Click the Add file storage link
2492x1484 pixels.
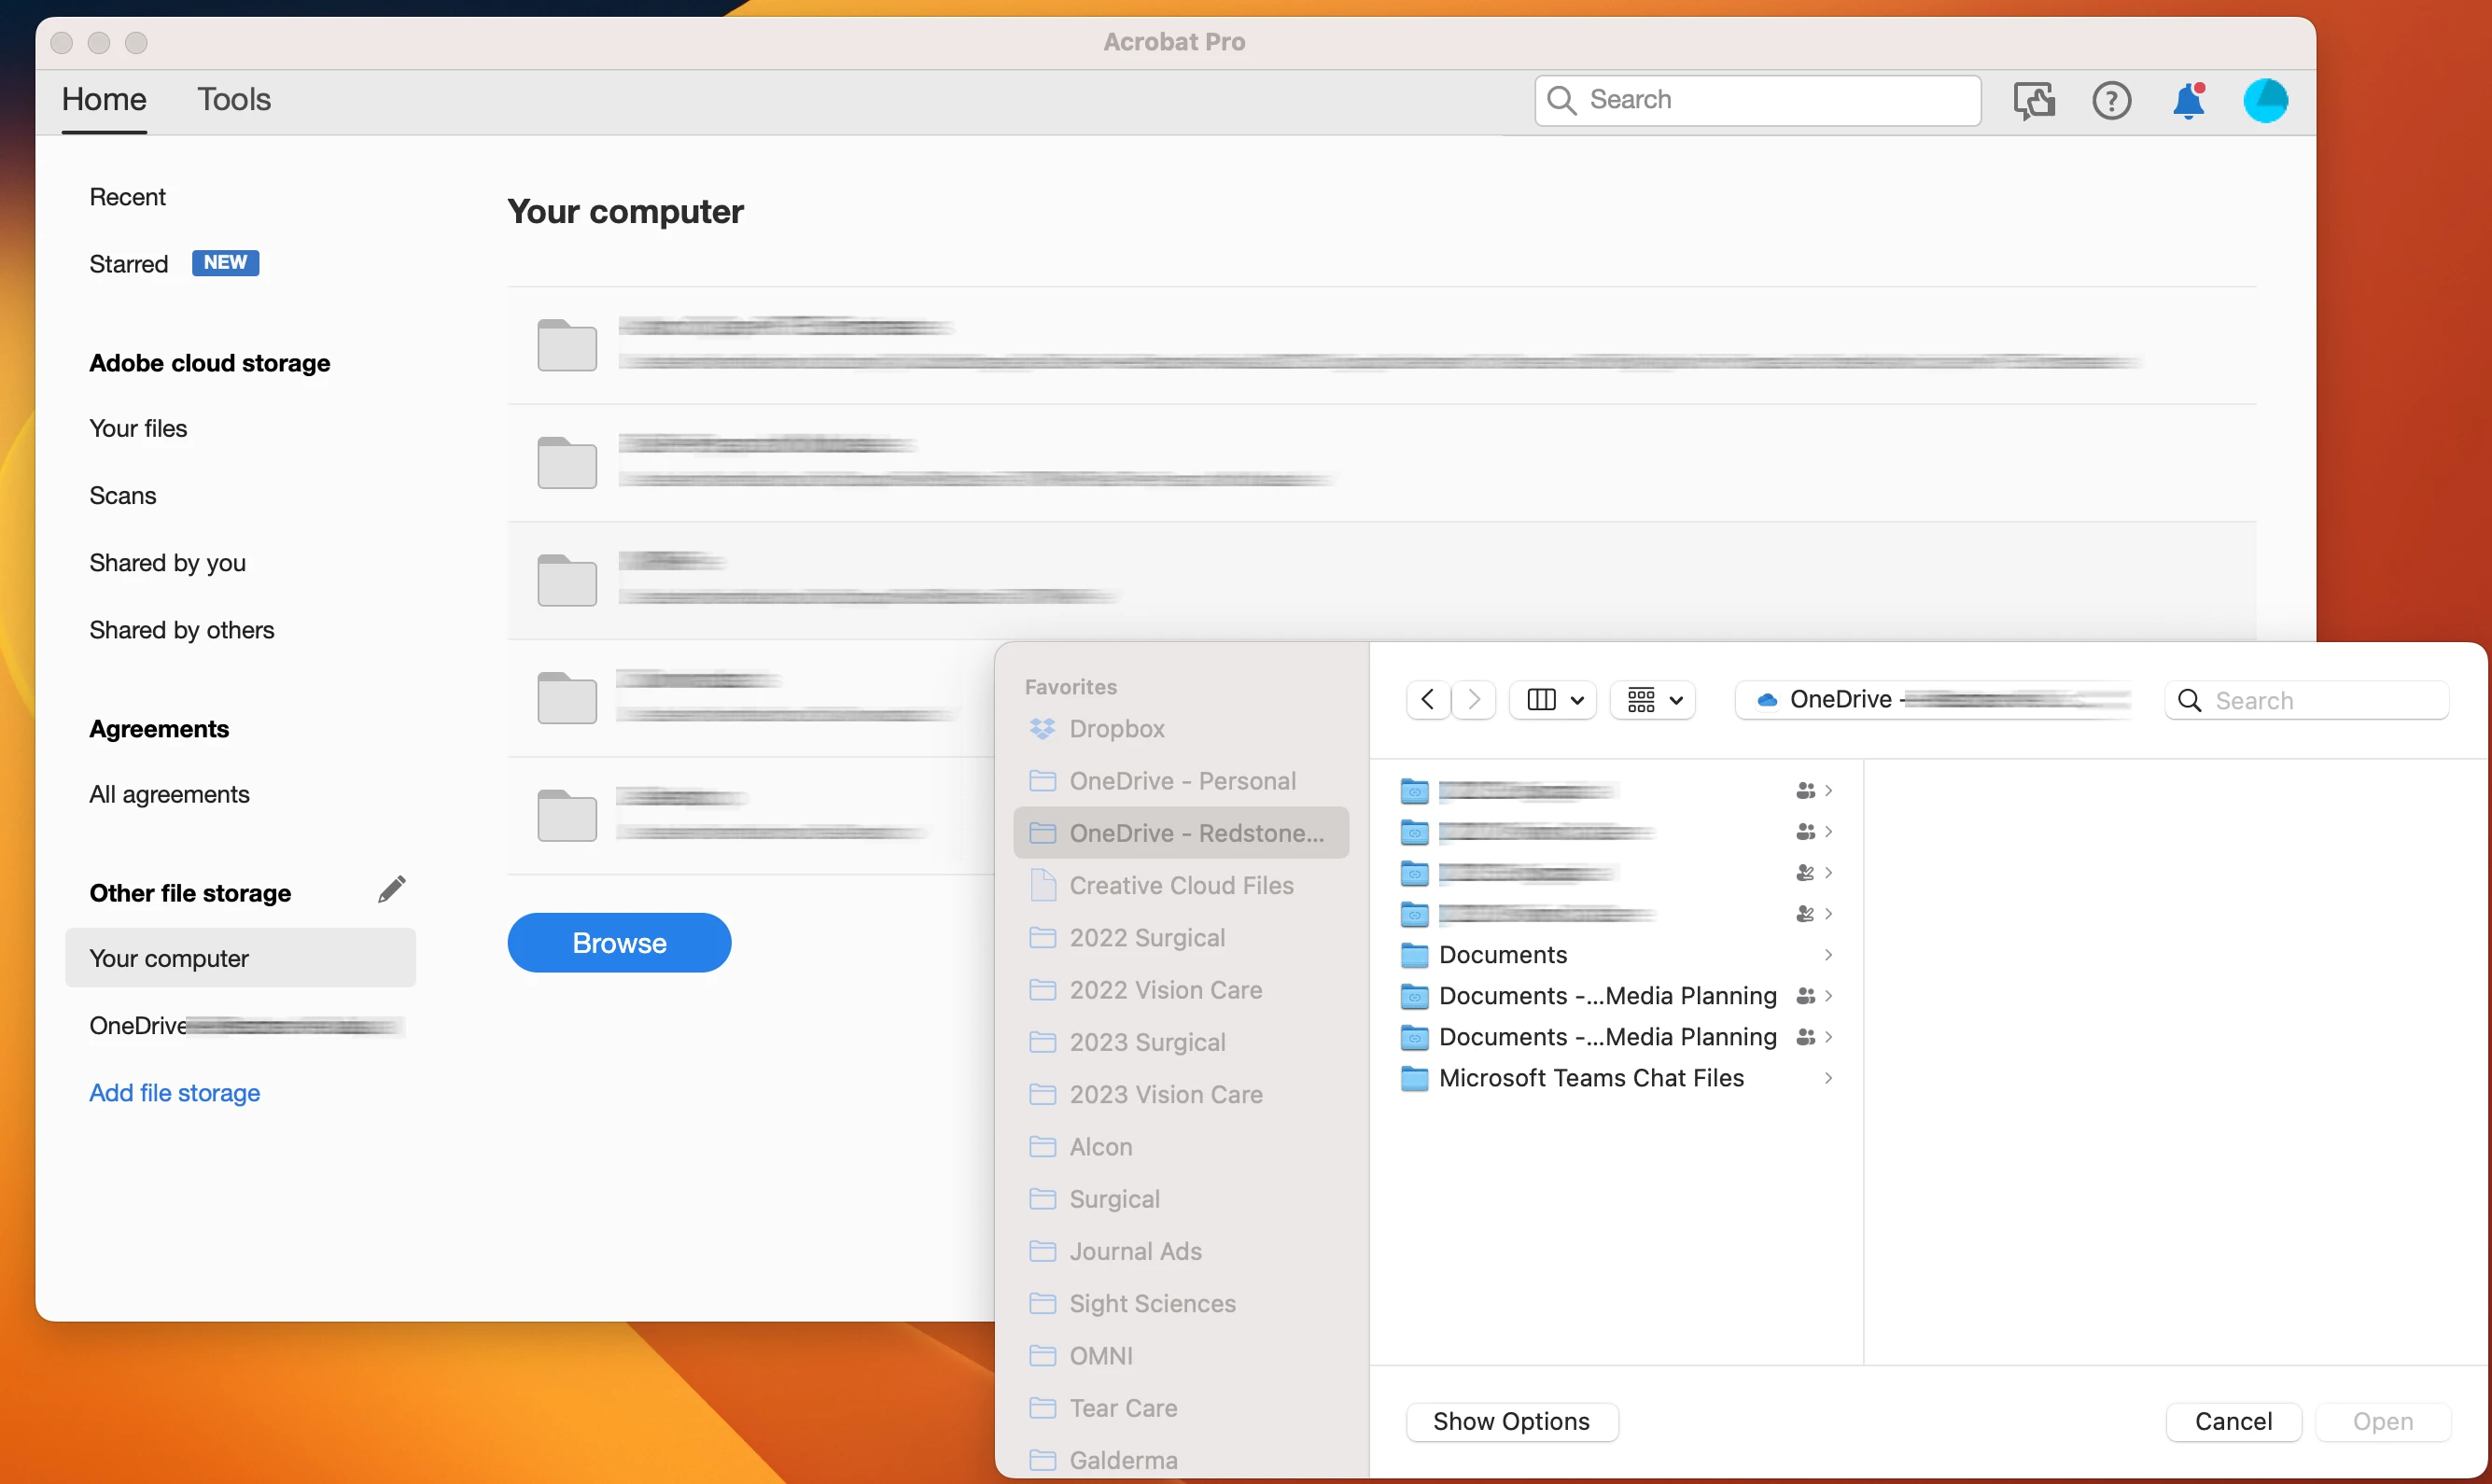pos(174,1093)
